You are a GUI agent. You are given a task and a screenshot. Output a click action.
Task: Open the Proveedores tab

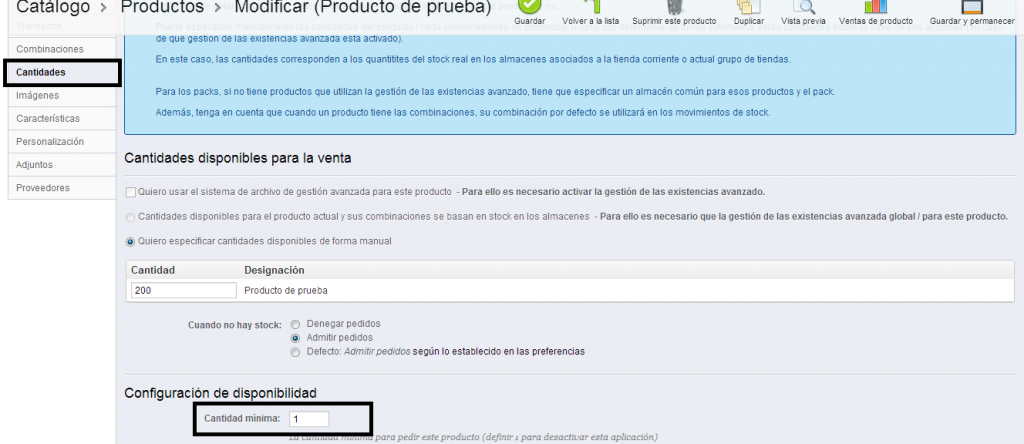tap(43, 188)
